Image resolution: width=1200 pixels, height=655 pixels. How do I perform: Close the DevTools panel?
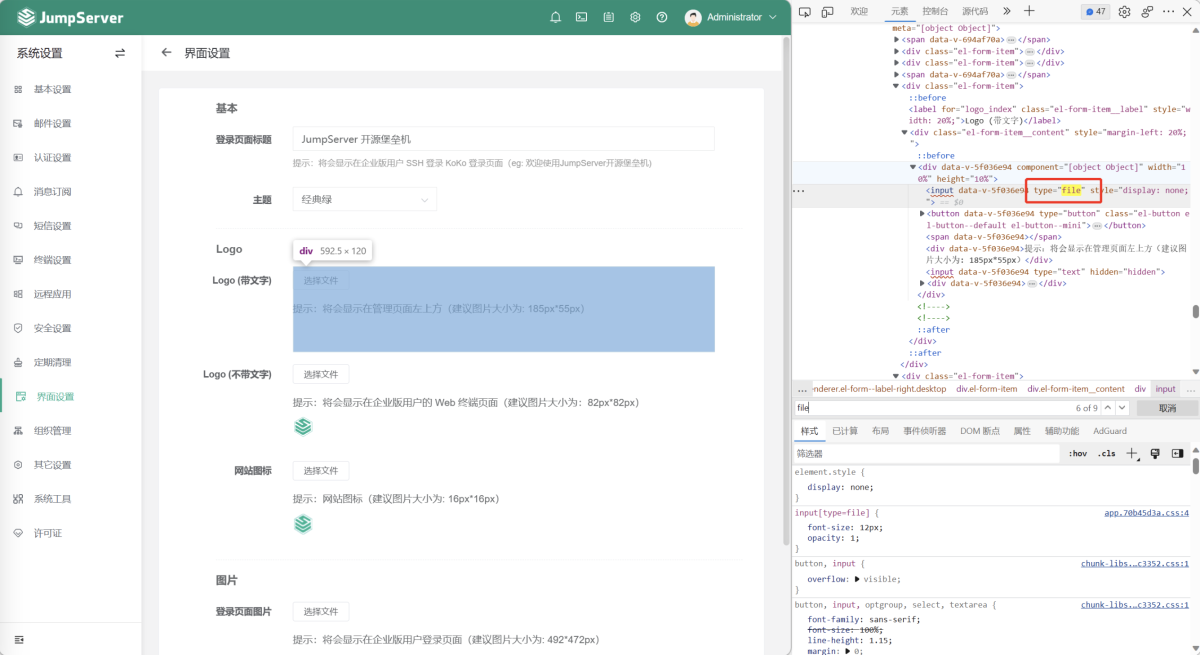point(1189,12)
